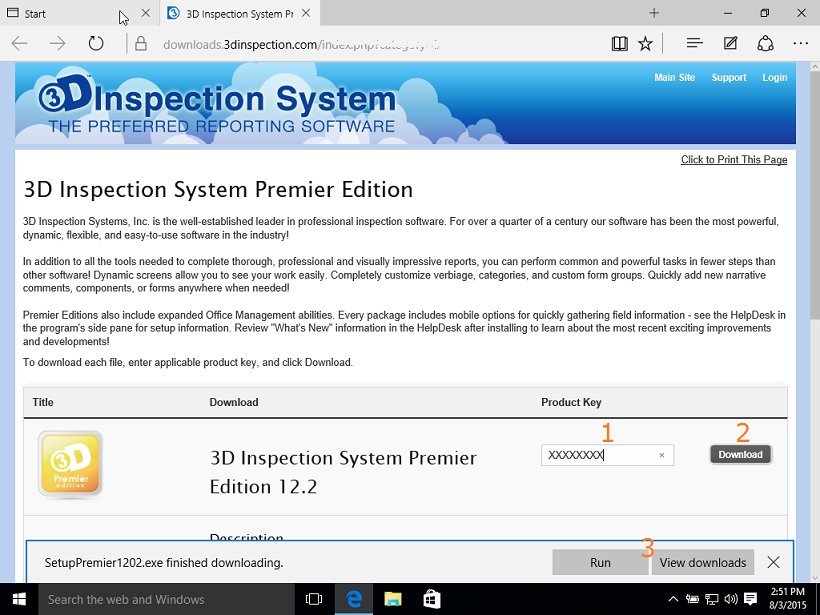
Task: Click the volume speaker icon
Action: click(731, 599)
